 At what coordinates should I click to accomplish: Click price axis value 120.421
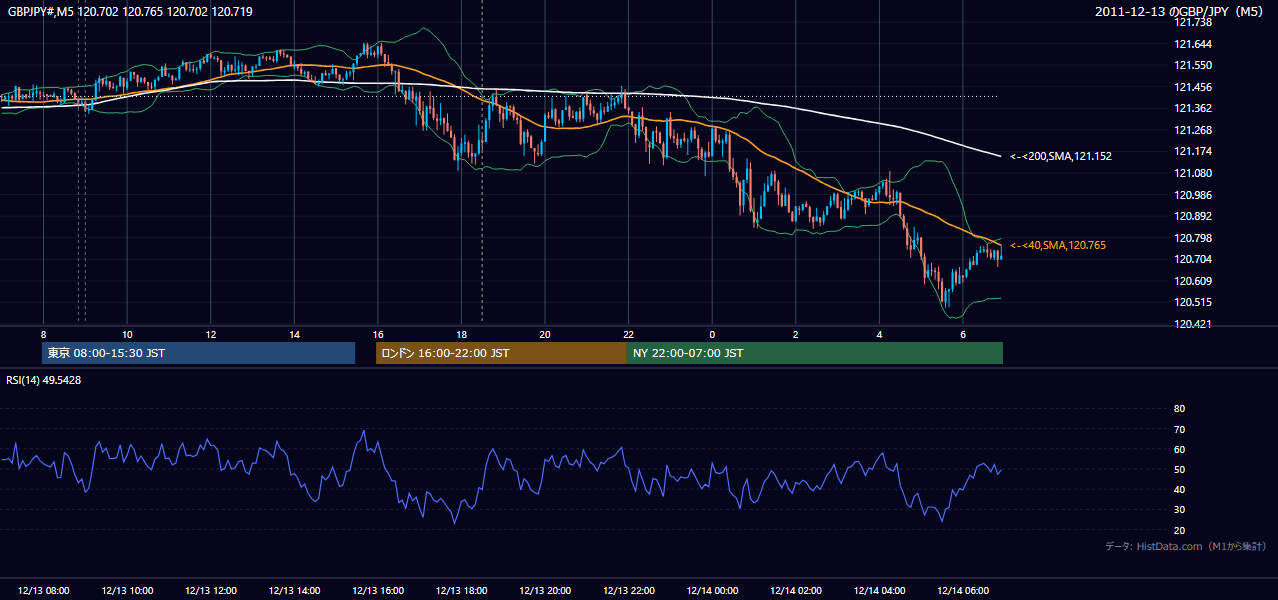[x=1192, y=324]
